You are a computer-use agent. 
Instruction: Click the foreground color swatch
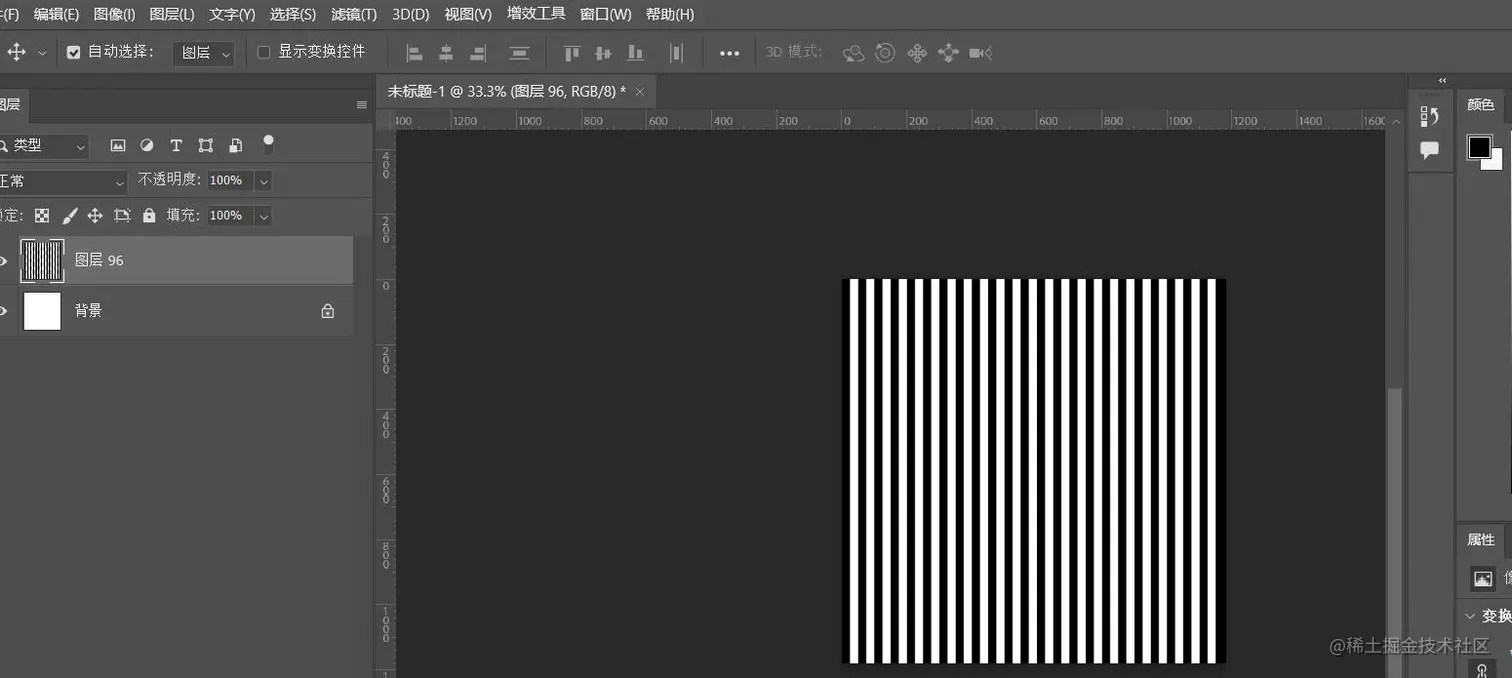1479,146
